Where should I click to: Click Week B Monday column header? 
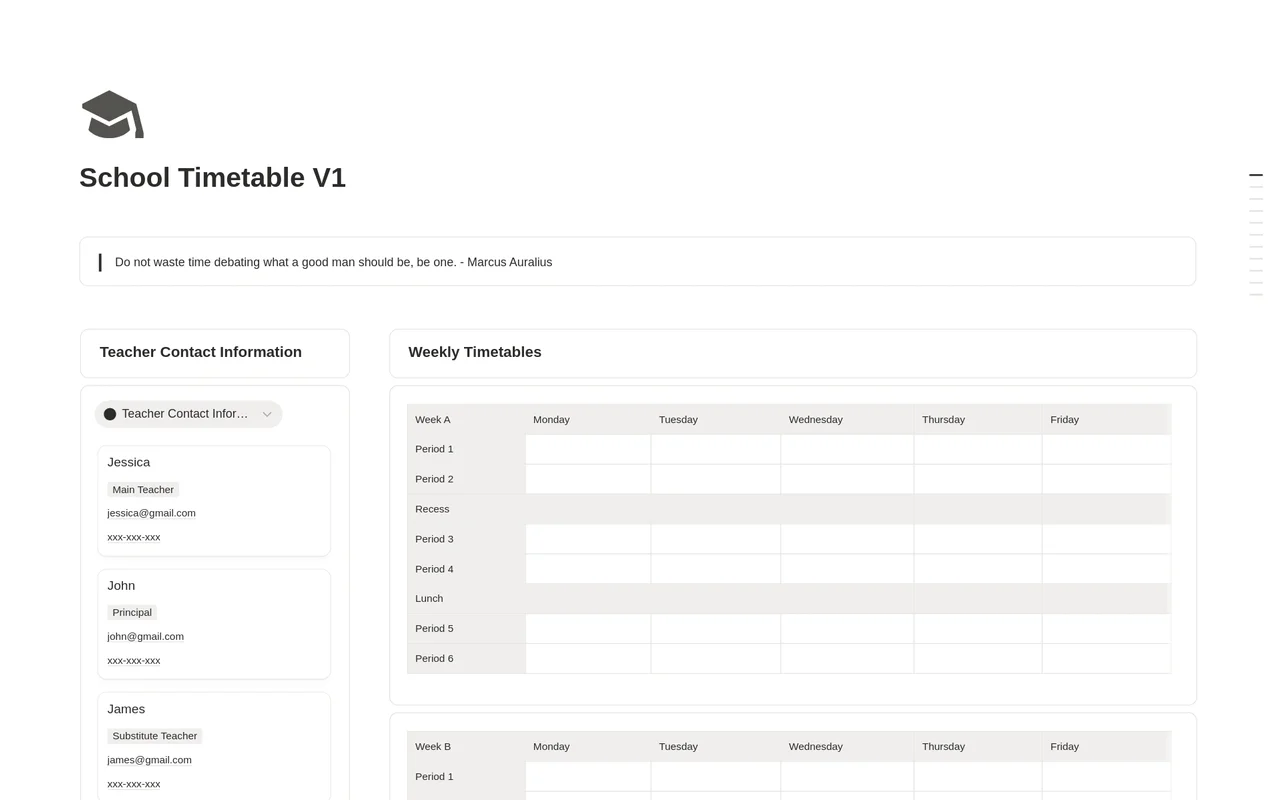588,746
